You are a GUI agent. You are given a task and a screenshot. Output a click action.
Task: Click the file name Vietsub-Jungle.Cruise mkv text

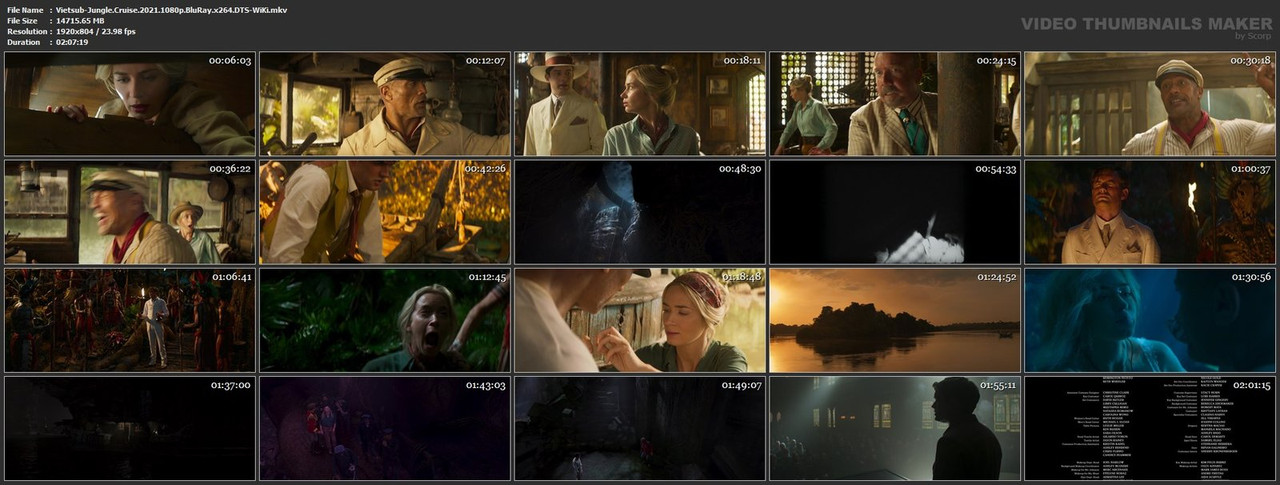pyautogui.click(x=171, y=9)
